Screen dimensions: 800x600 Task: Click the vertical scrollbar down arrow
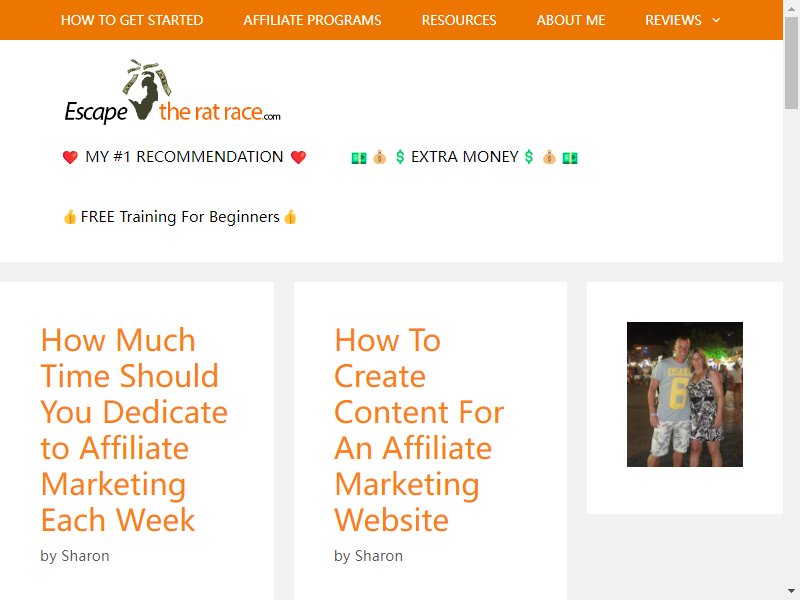click(791, 592)
